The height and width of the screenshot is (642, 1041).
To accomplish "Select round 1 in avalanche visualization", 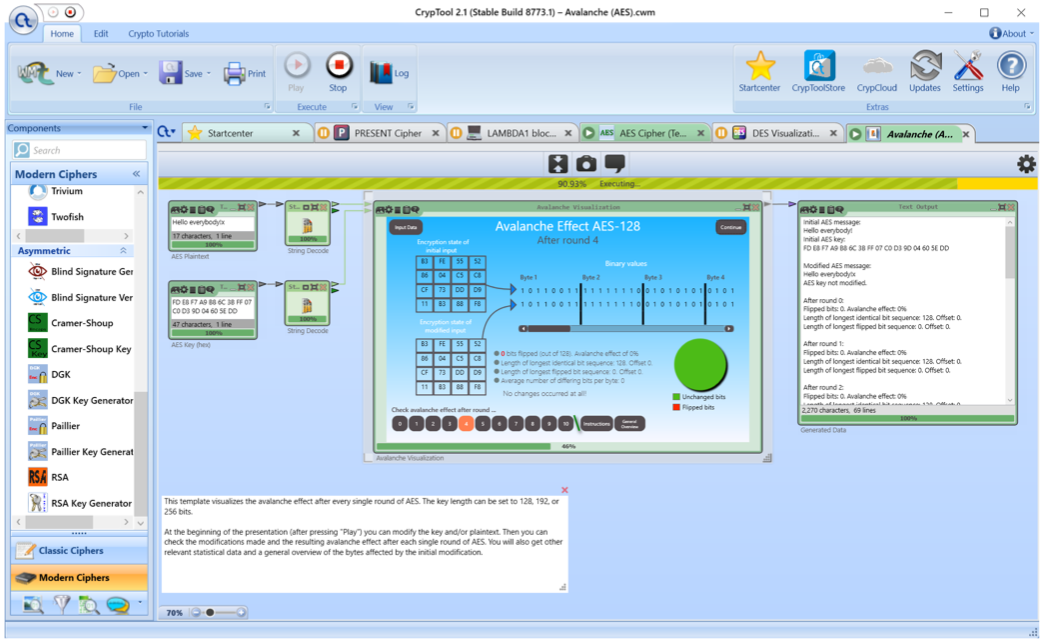I will (416, 424).
